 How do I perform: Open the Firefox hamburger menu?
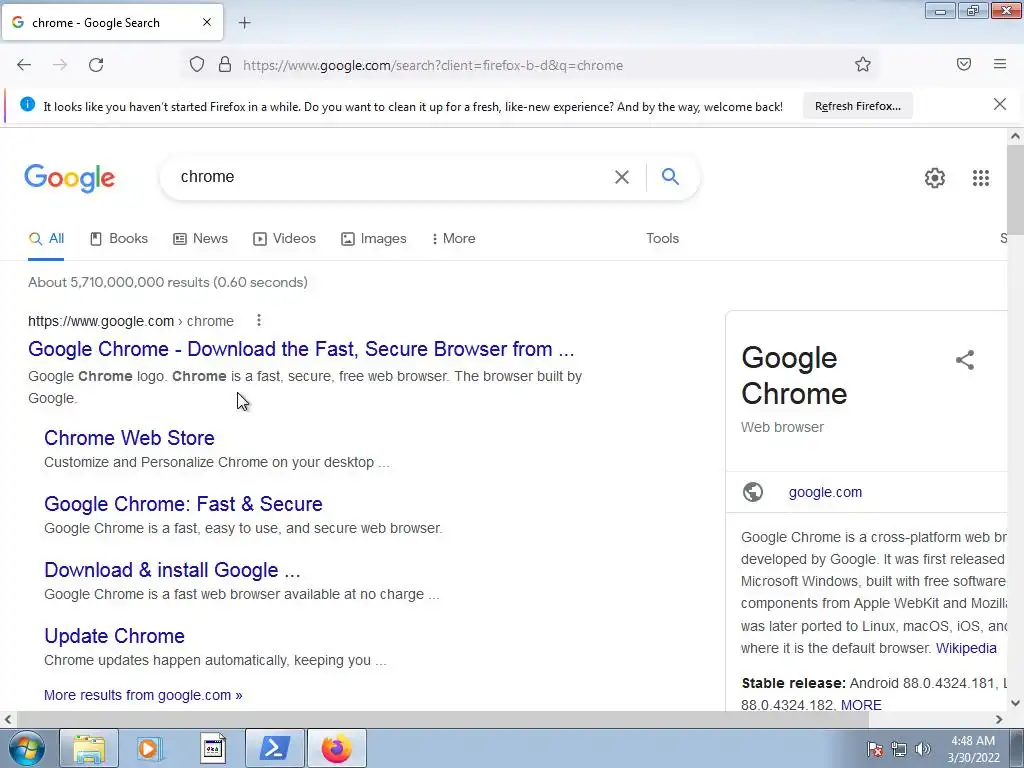tap(1000, 64)
